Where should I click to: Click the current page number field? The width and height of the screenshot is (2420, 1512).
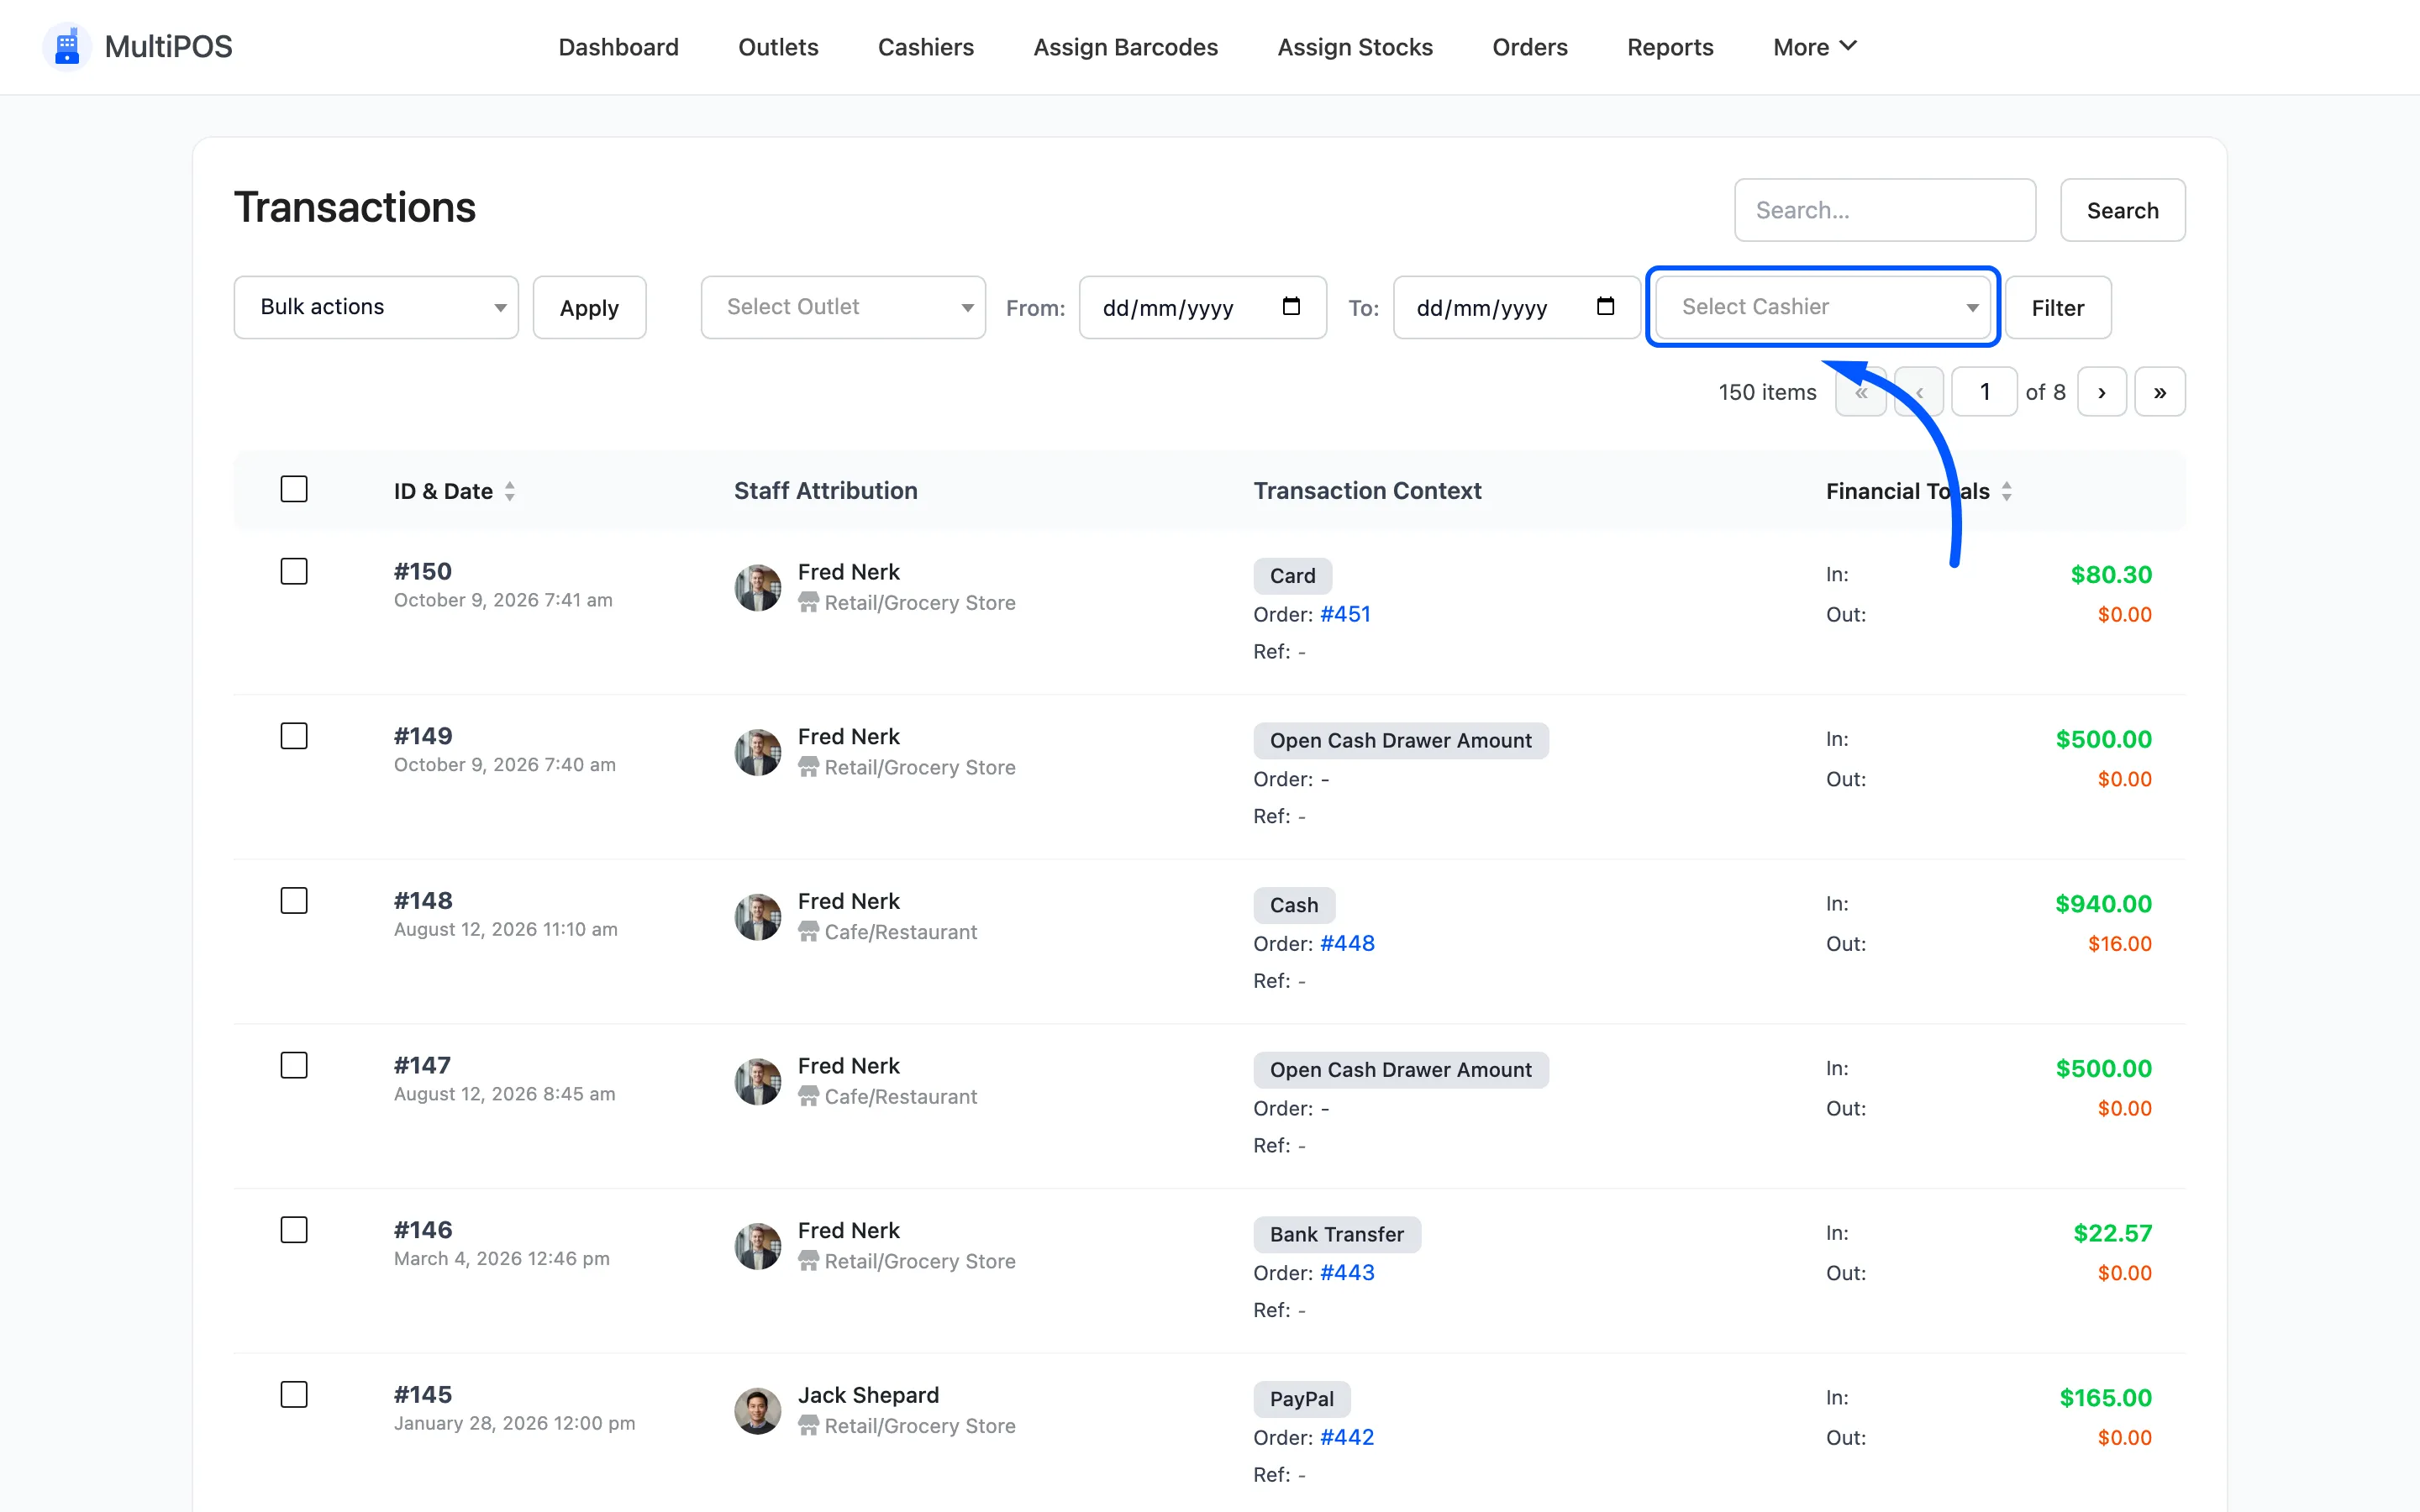(x=1984, y=392)
